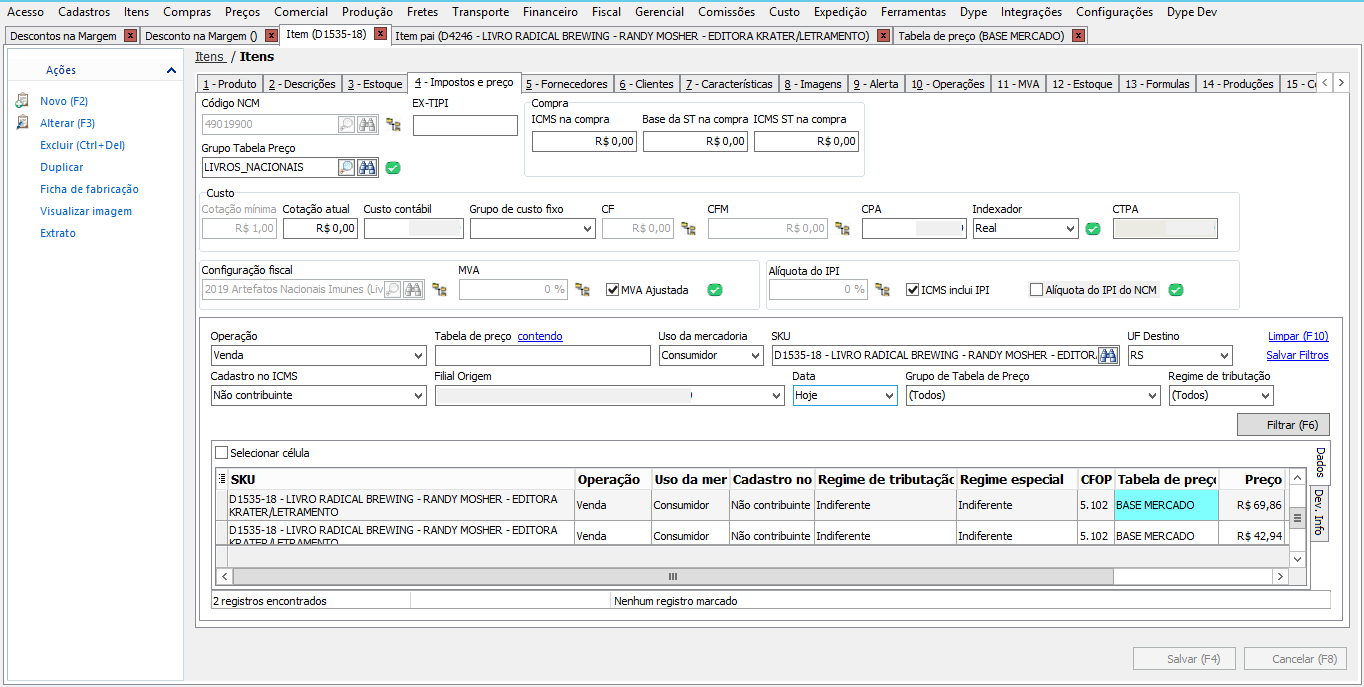
Task: Close the Descontos na Margem tab
Action: coord(130,36)
